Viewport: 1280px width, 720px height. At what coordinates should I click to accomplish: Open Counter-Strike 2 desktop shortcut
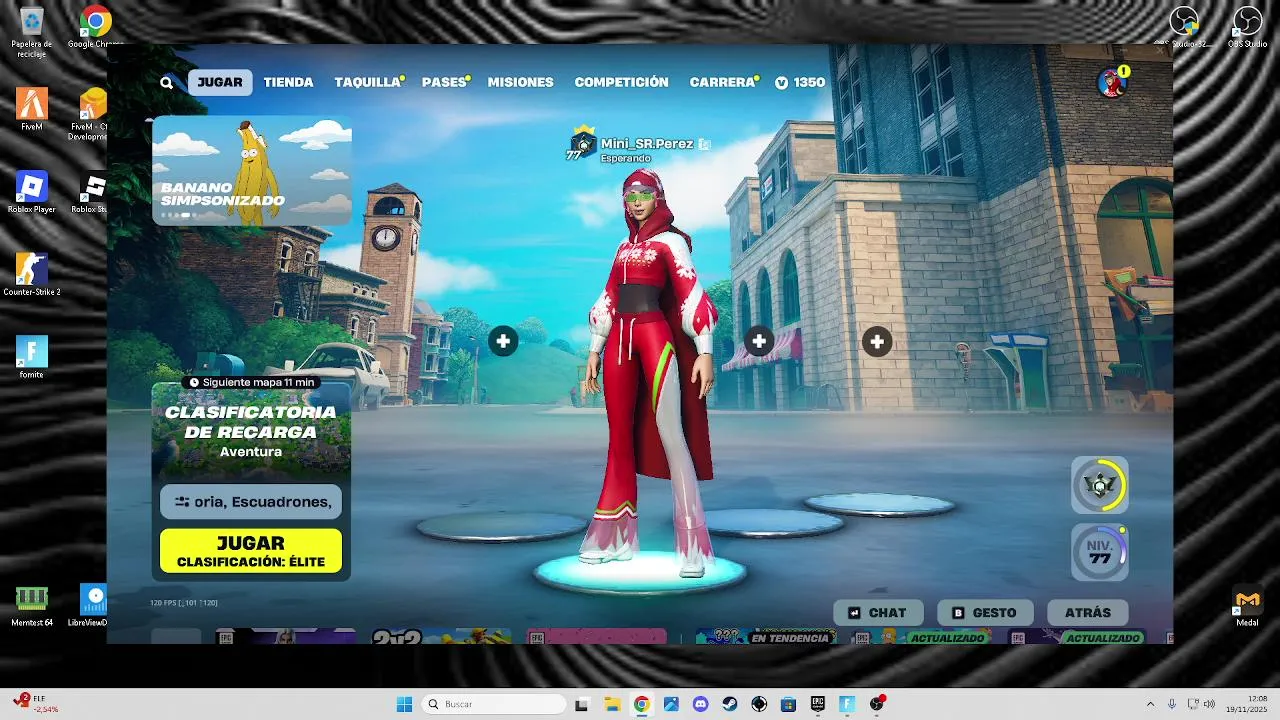32,275
